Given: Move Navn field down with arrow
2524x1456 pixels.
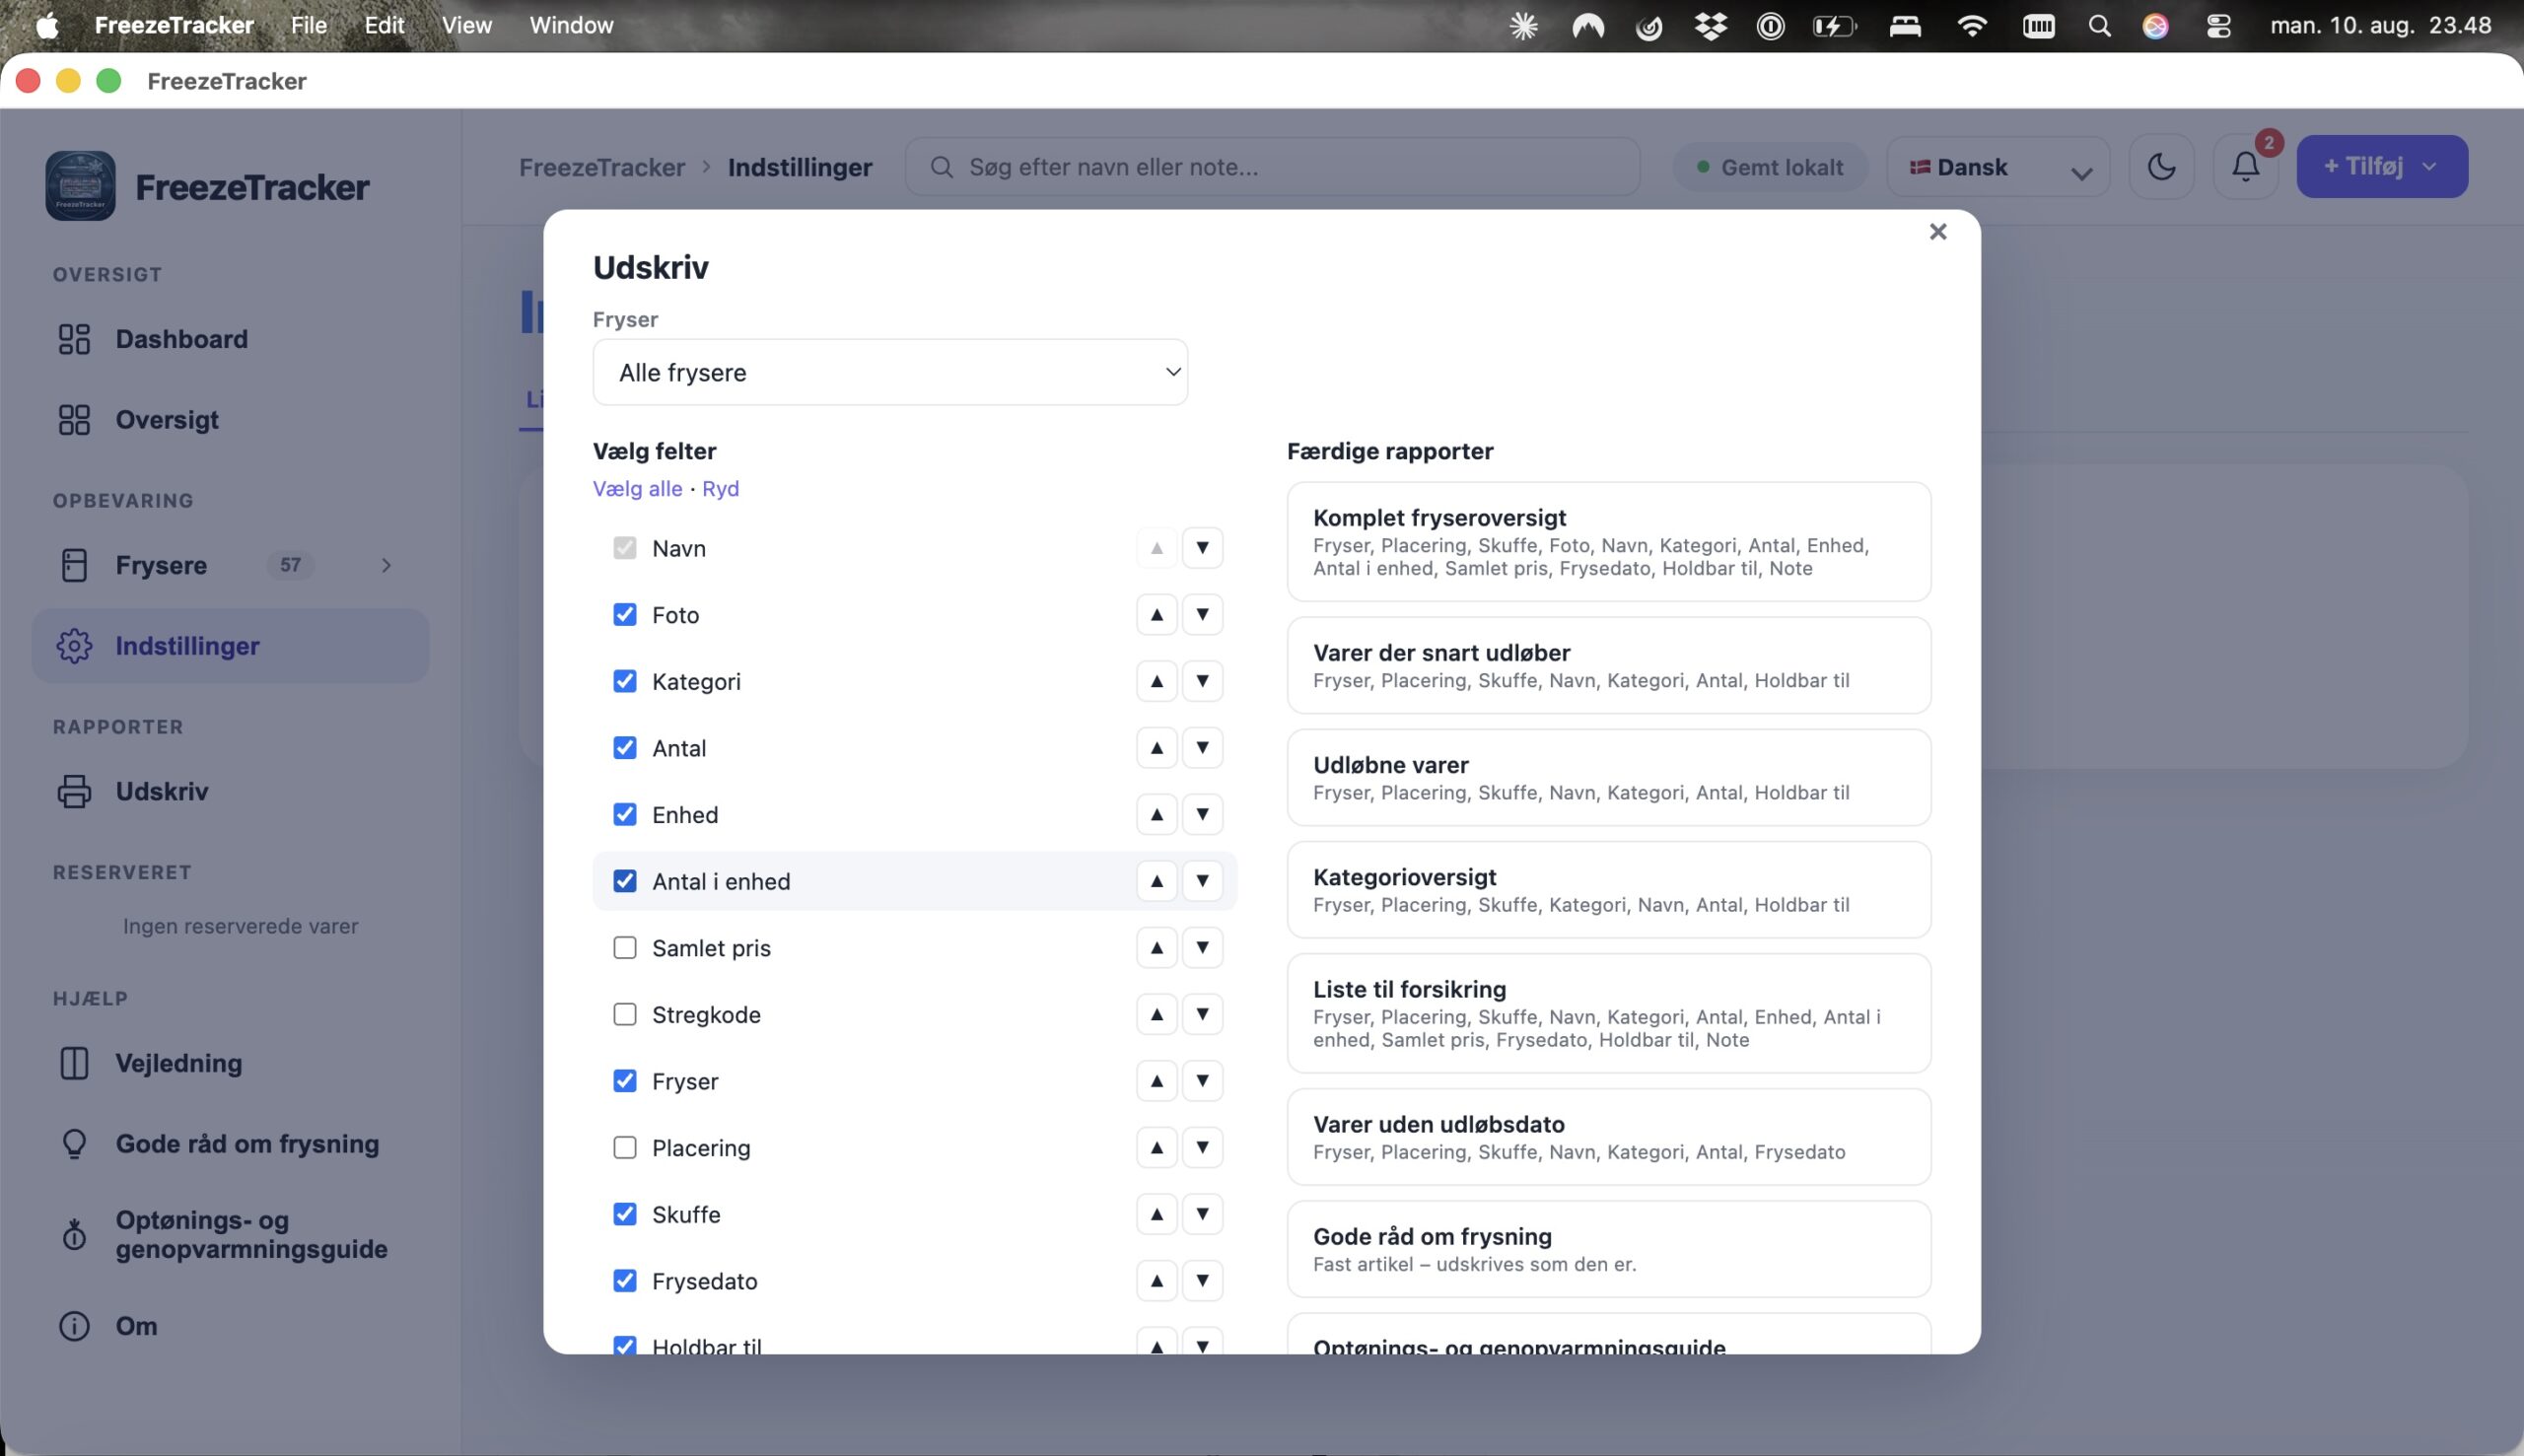Looking at the screenshot, I should point(1202,548).
